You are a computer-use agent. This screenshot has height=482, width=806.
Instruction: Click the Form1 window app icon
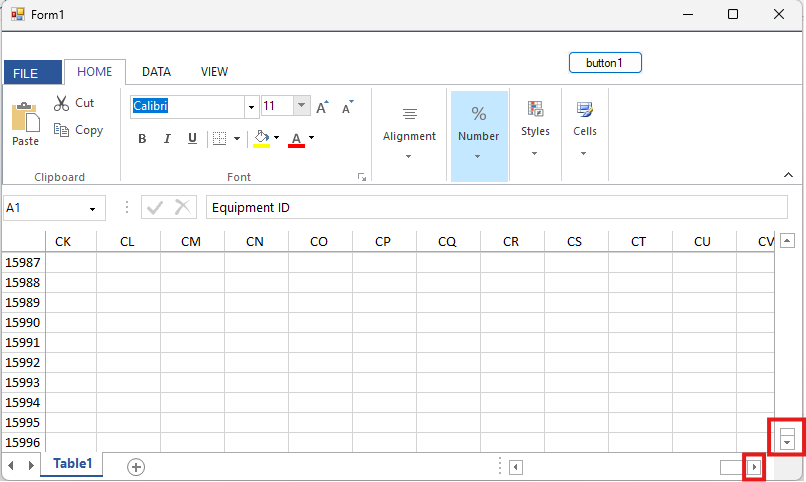coord(17,14)
